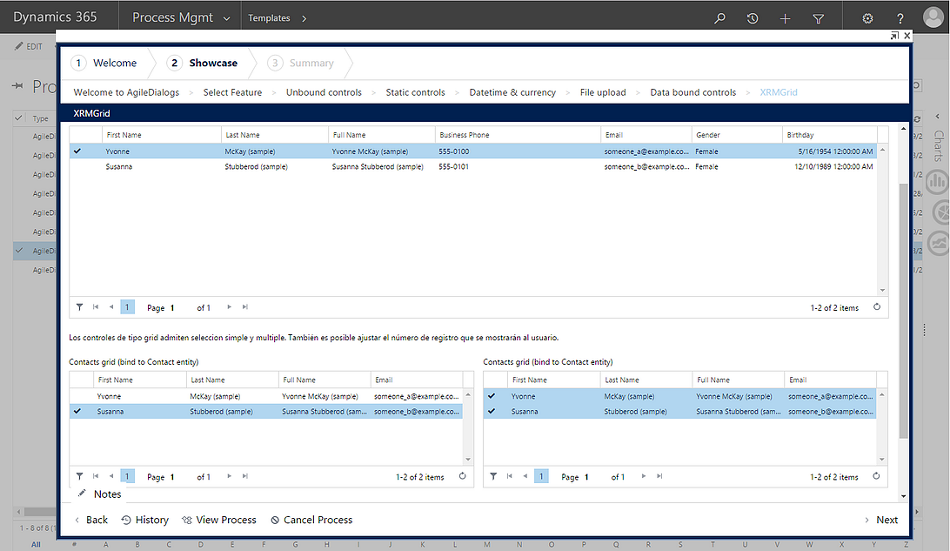Open the Welcome step tab

104,63
